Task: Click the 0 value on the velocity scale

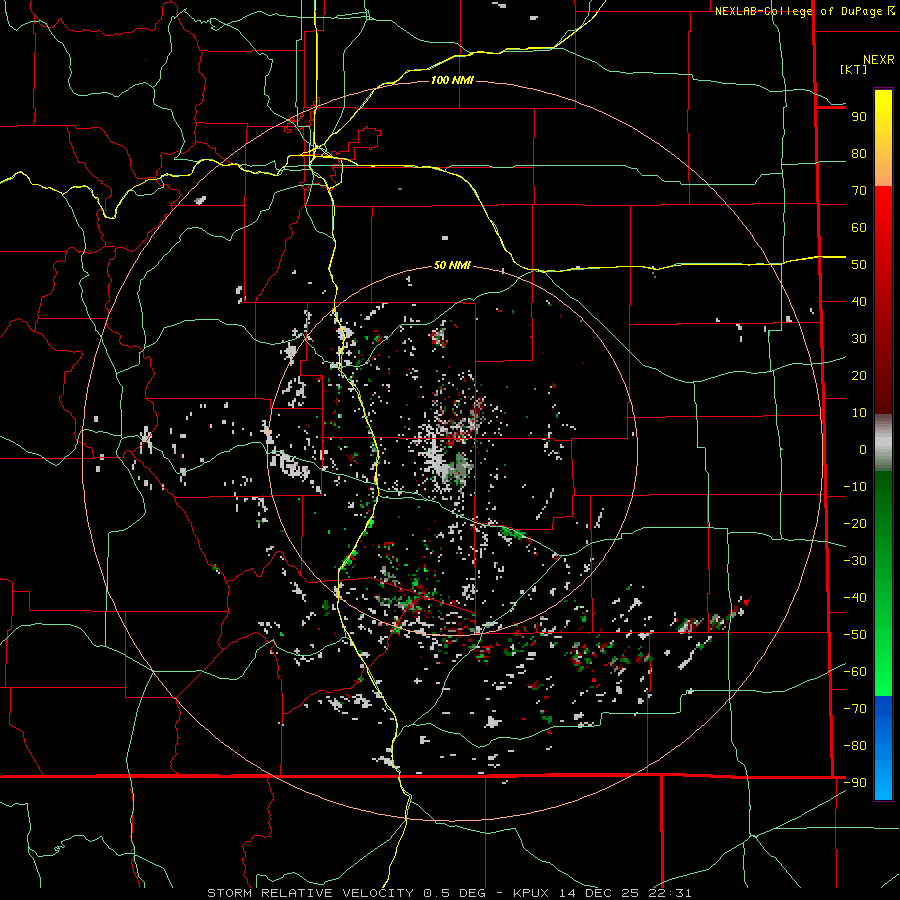Action: (x=863, y=450)
